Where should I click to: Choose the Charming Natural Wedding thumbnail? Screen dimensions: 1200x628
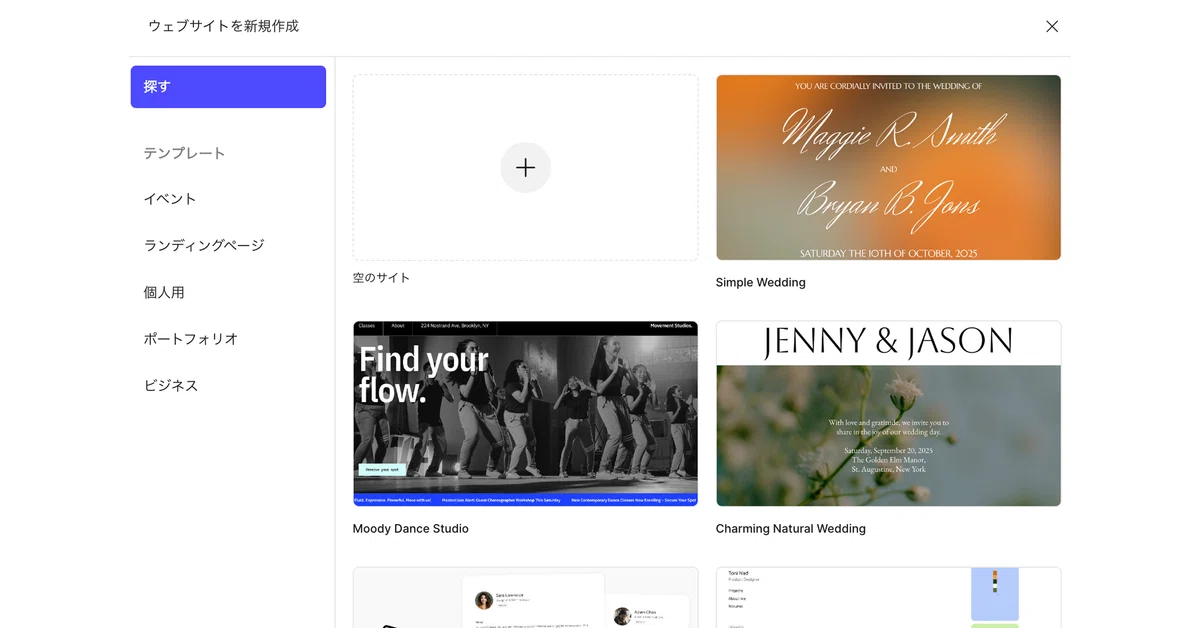pos(888,414)
